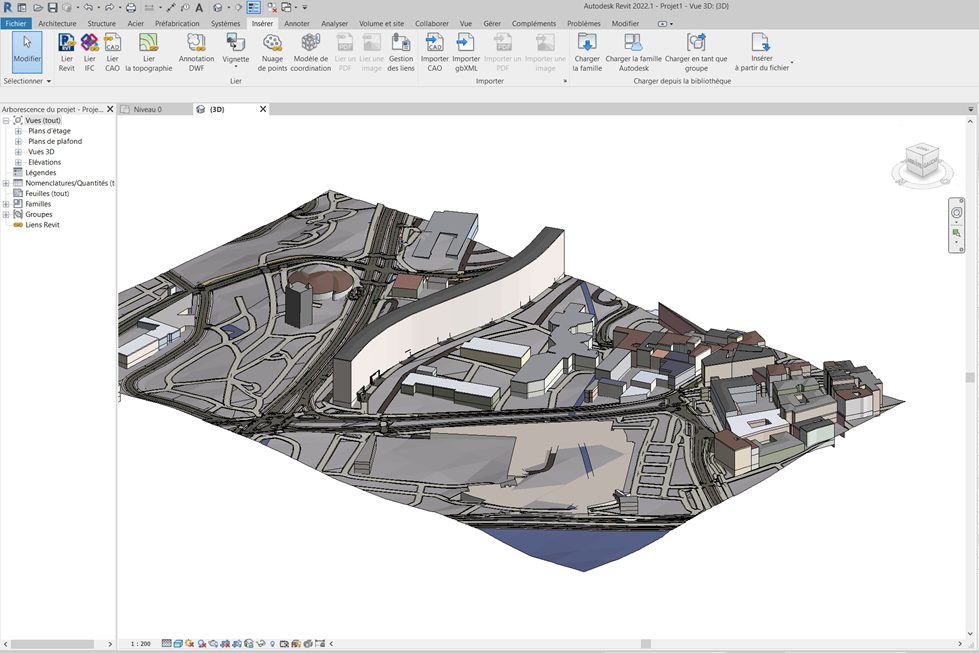
Task: Select the Modèle de coordination tool
Action: [x=310, y=43]
